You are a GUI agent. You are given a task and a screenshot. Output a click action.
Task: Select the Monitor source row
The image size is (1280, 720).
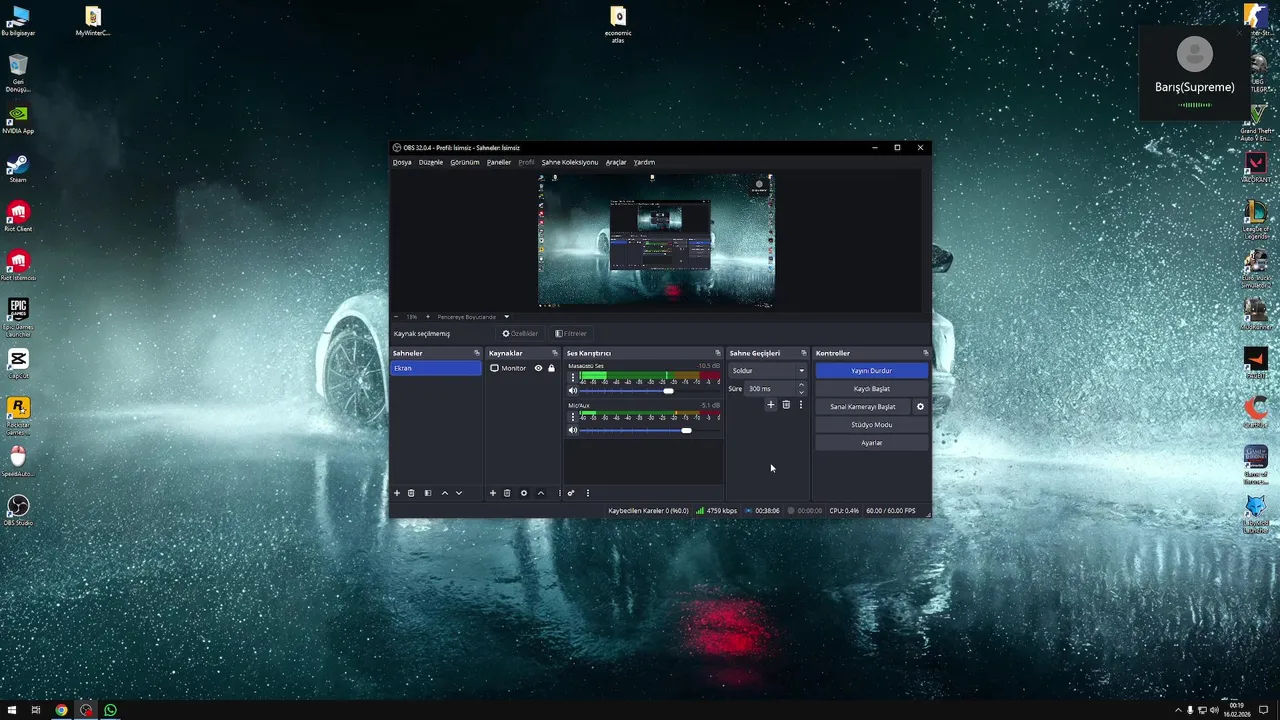tap(522, 368)
